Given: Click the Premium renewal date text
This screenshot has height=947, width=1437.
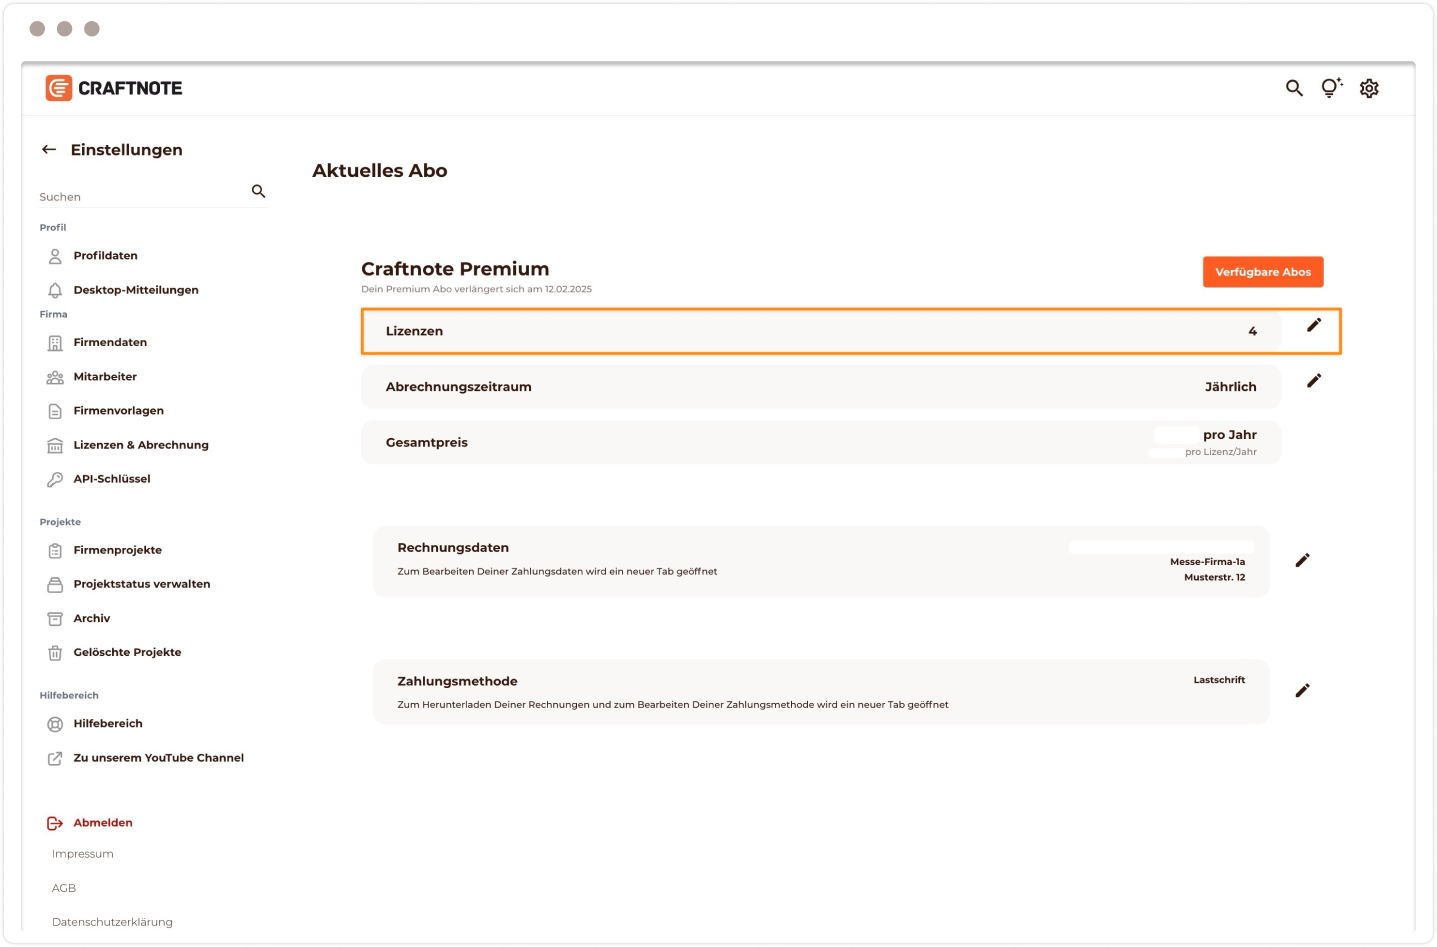Looking at the screenshot, I should (477, 289).
